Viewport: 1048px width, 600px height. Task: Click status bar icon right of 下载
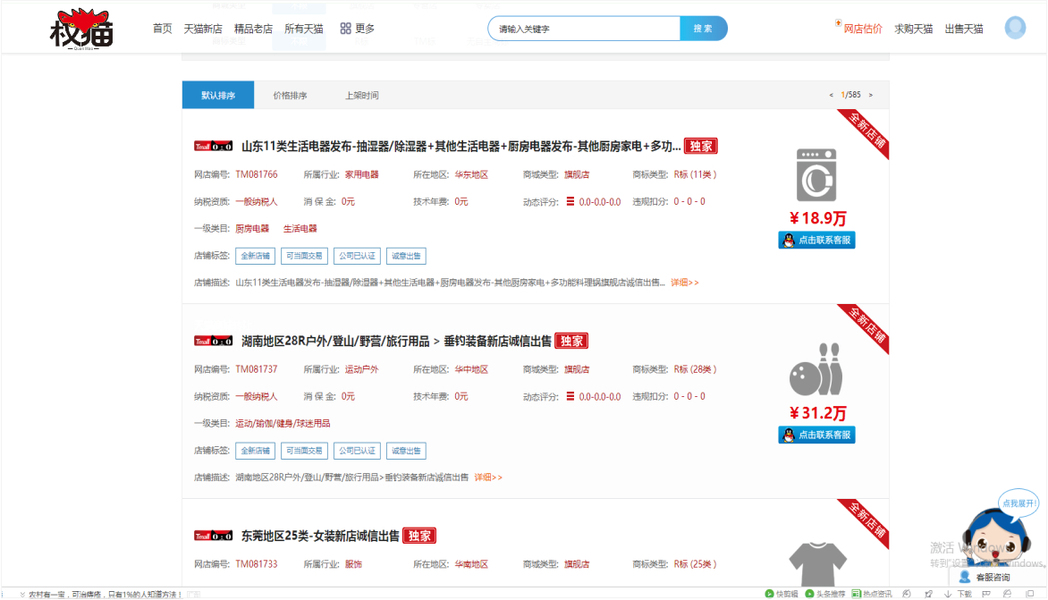(x=986, y=594)
